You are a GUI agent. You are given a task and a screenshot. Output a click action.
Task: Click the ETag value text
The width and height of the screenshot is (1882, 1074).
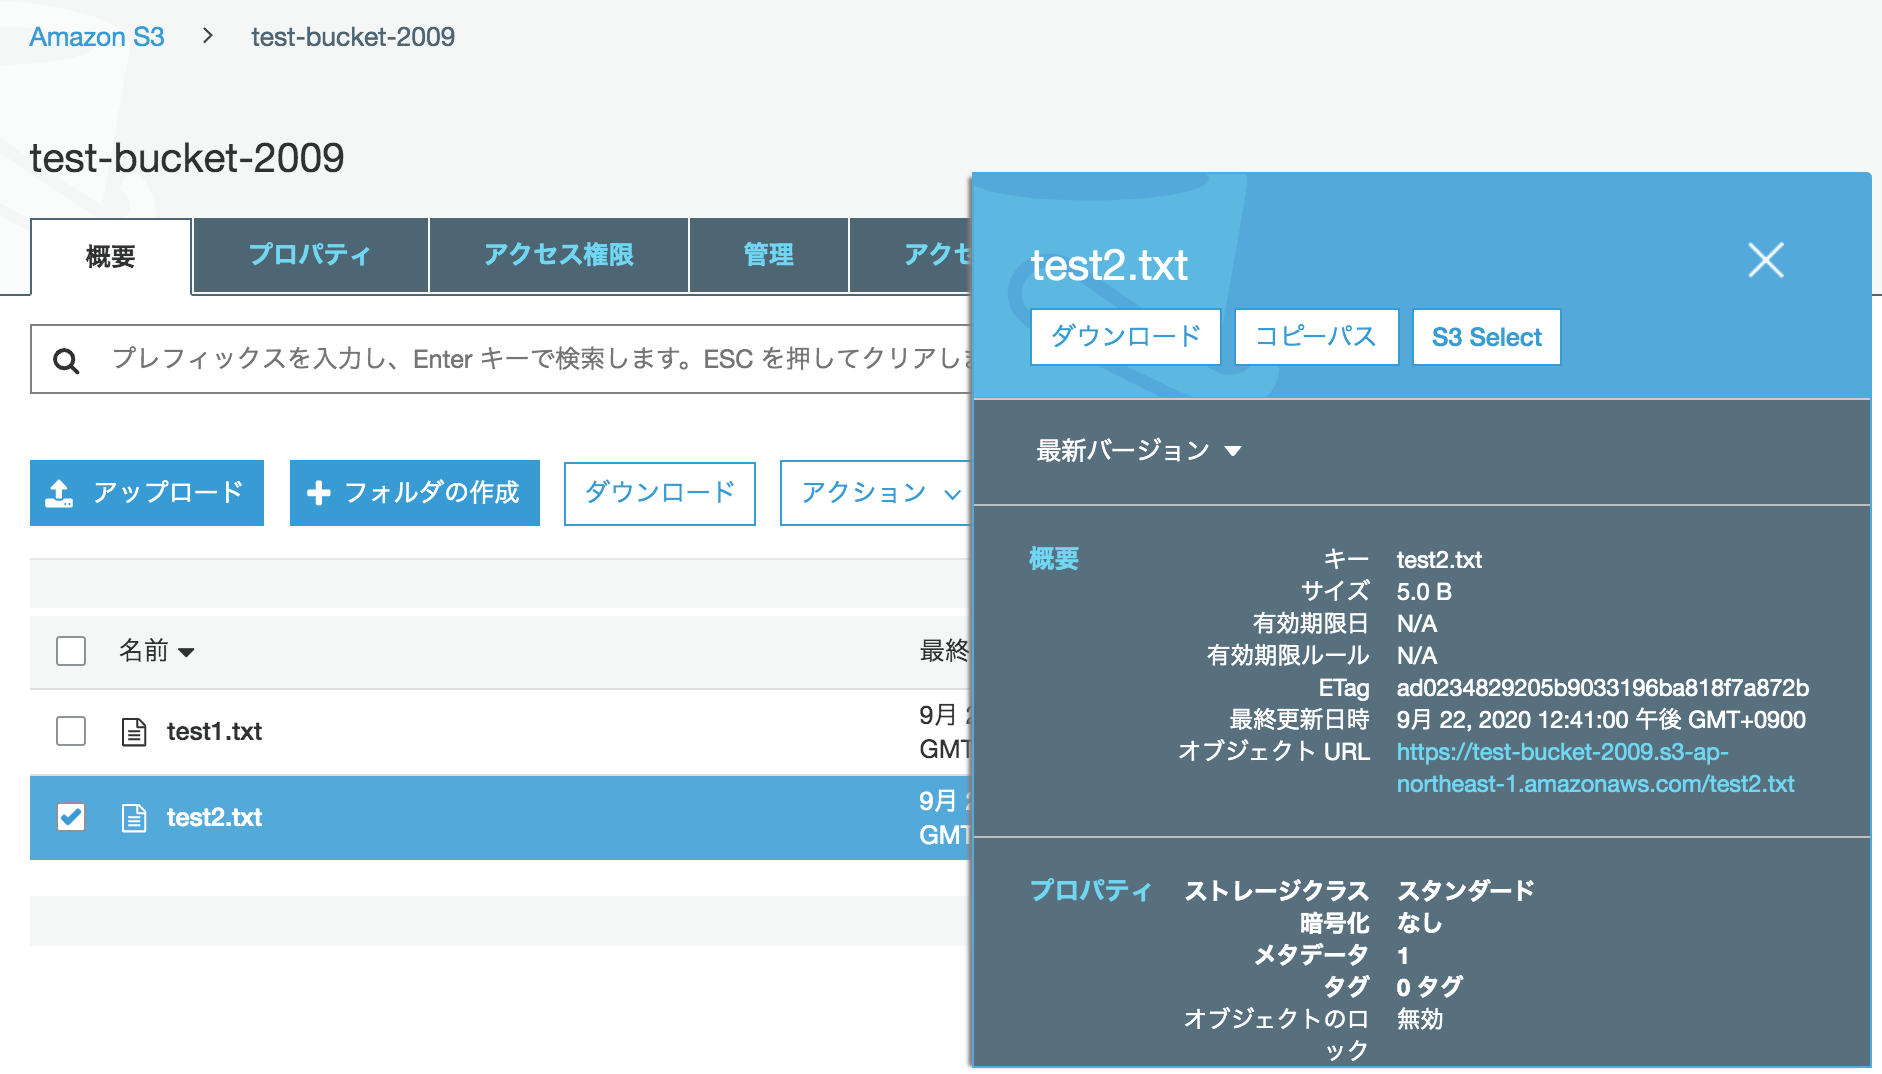click(x=1602, y=688)
